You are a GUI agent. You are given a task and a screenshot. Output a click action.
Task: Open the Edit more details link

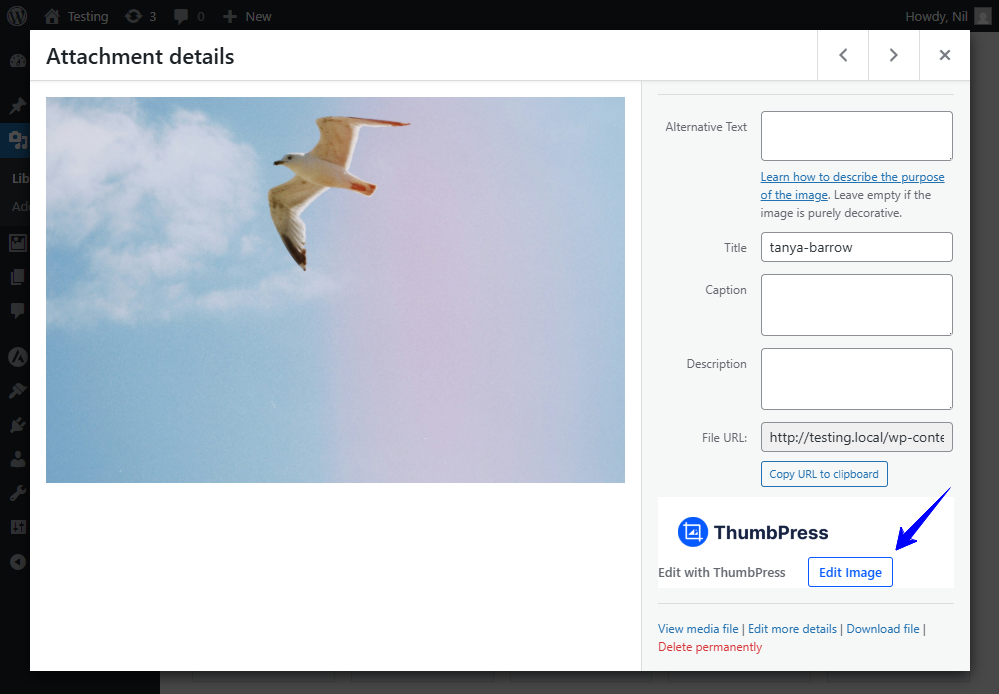point(792,629)
